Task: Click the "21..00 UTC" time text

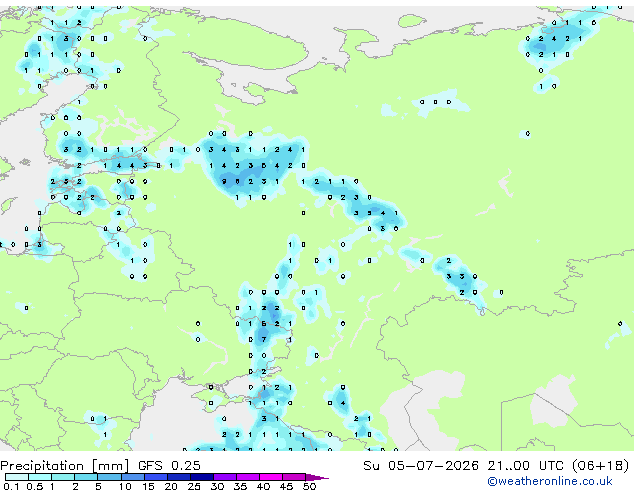Action: [525, 465]
